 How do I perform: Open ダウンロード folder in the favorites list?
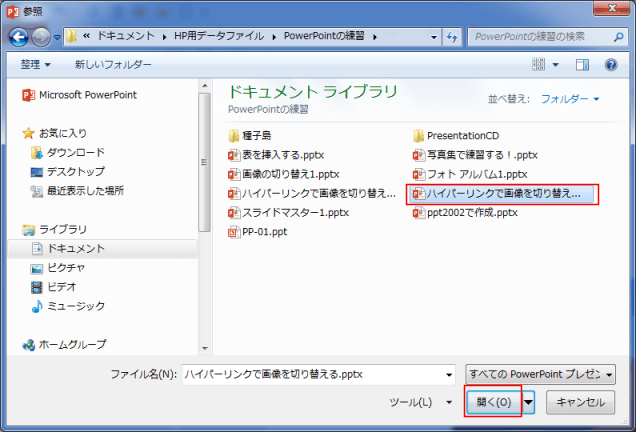pyautogui.click(x=68, y=153)
